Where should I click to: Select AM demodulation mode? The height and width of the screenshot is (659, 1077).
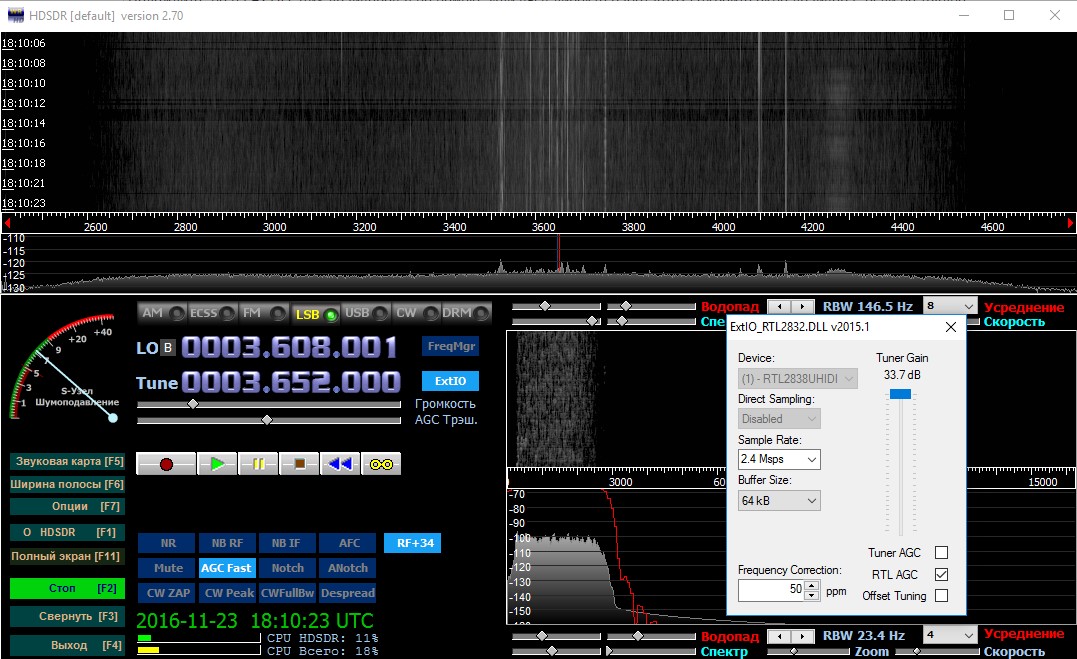click(x=162, y=313)
